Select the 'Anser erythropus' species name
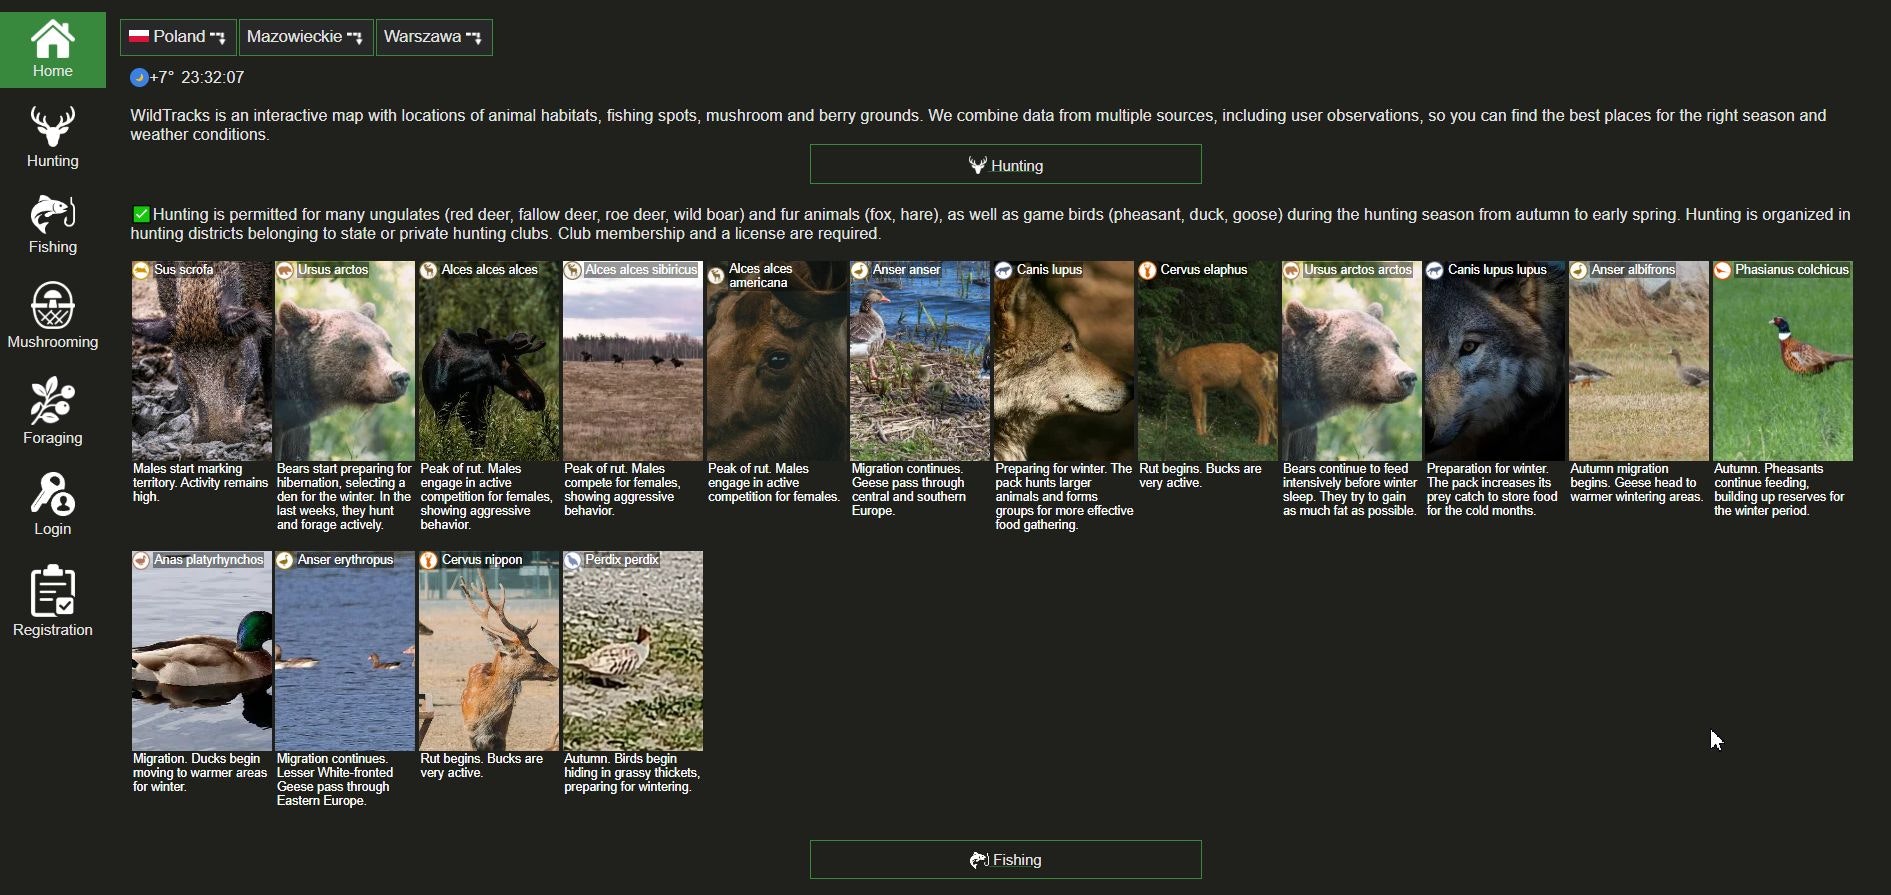The image size is (1891, 895). click(x=345, y=560)
